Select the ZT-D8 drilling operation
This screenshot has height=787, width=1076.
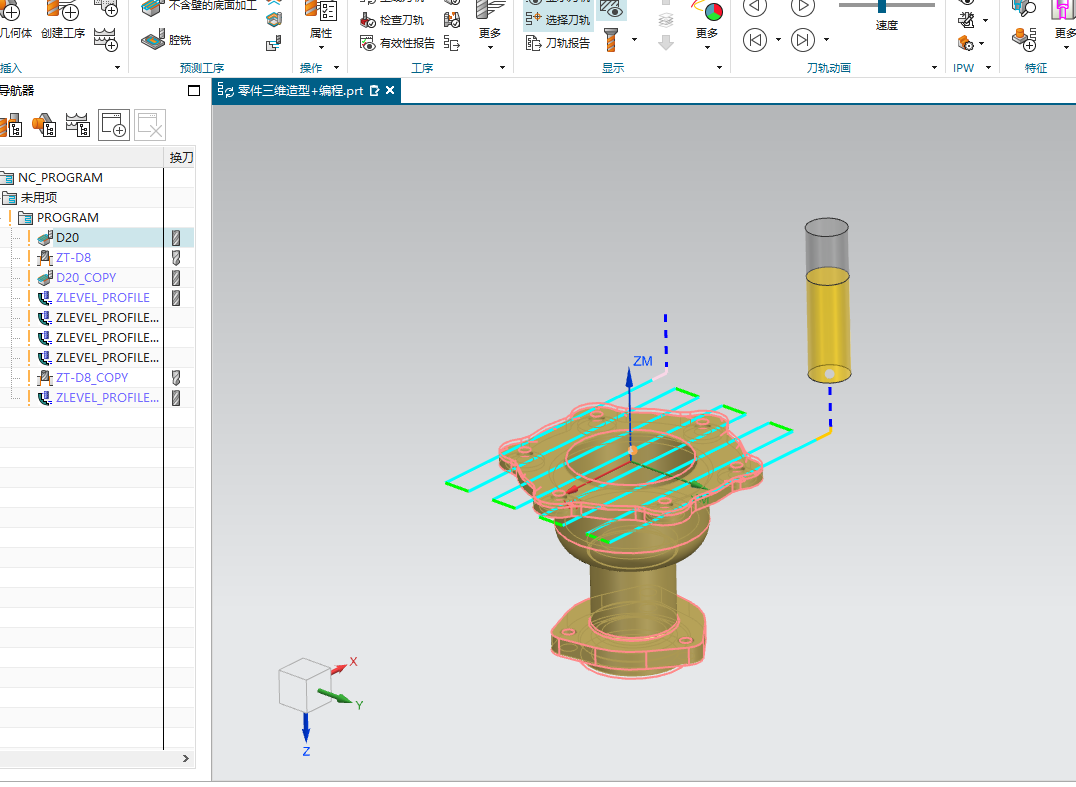click(73, 257)
